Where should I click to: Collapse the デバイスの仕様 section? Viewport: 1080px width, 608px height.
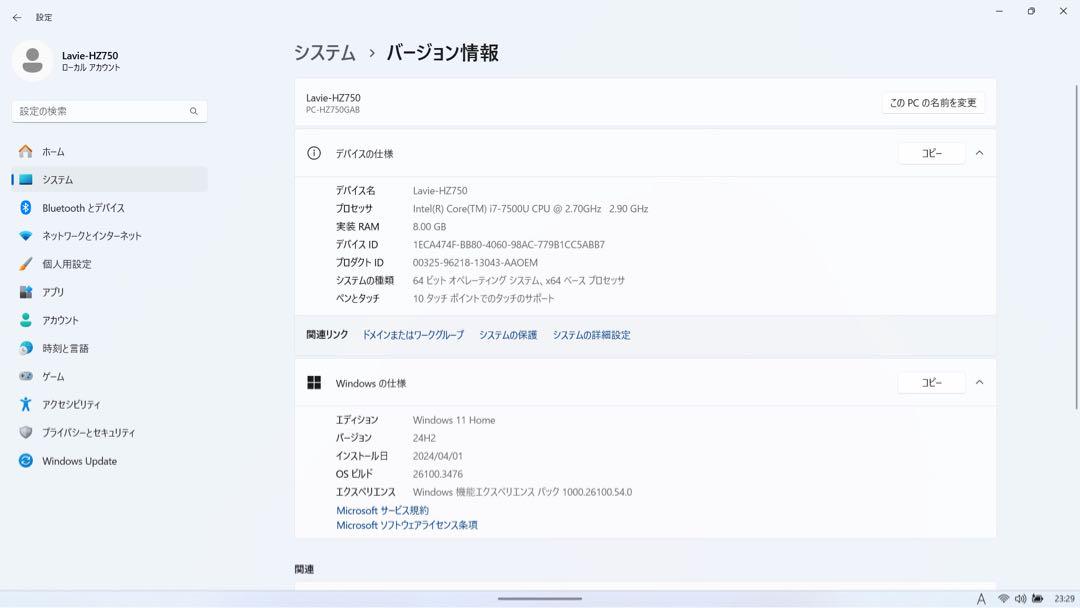(979, 154)
